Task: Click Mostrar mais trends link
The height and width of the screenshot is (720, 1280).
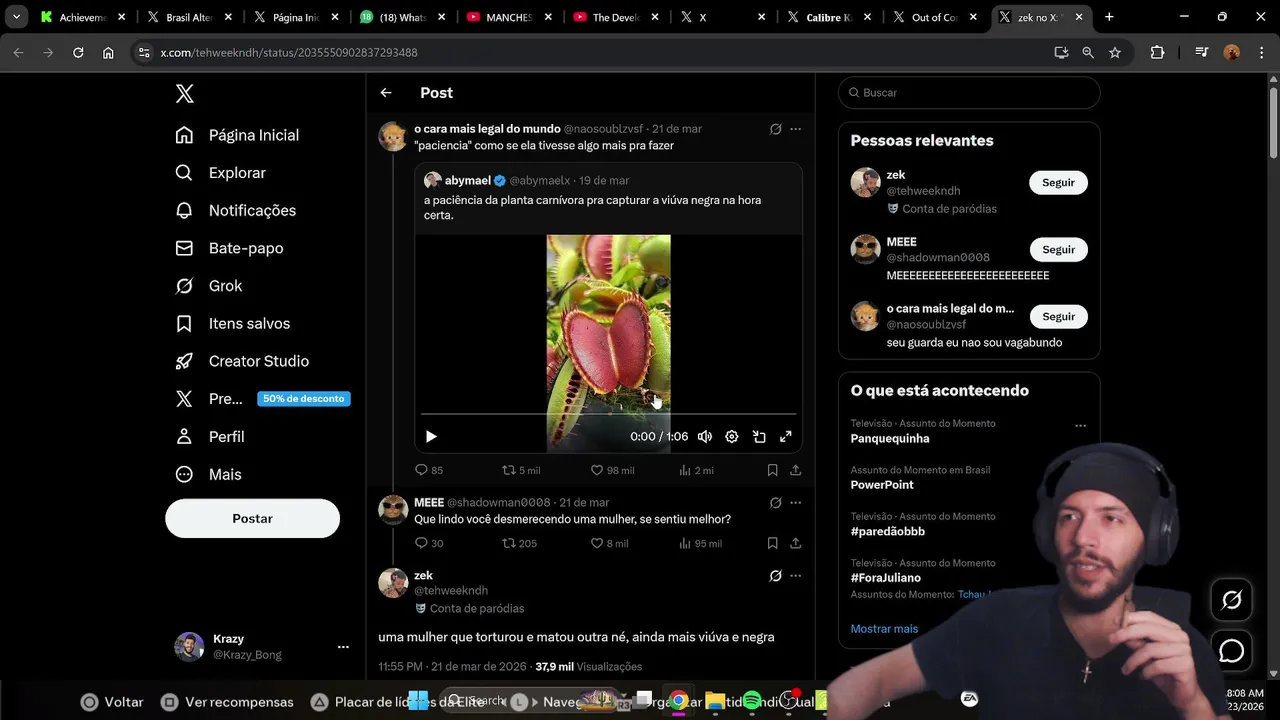Action: tap(884, 629)
